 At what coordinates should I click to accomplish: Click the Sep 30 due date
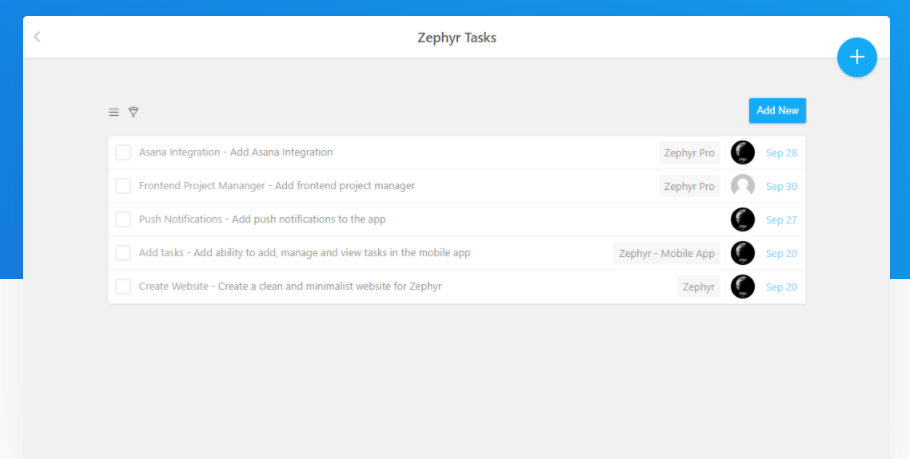click(781, 186)
